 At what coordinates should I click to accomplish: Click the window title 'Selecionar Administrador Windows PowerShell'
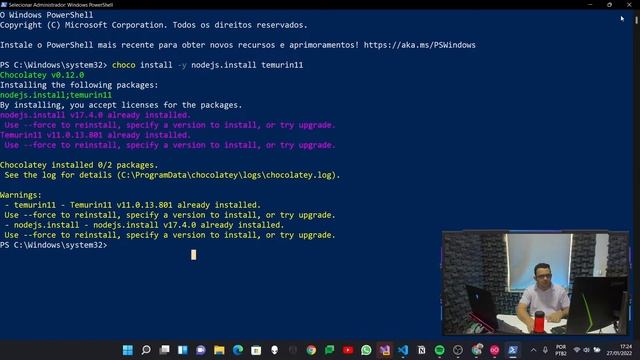click(x=61, y=5)
